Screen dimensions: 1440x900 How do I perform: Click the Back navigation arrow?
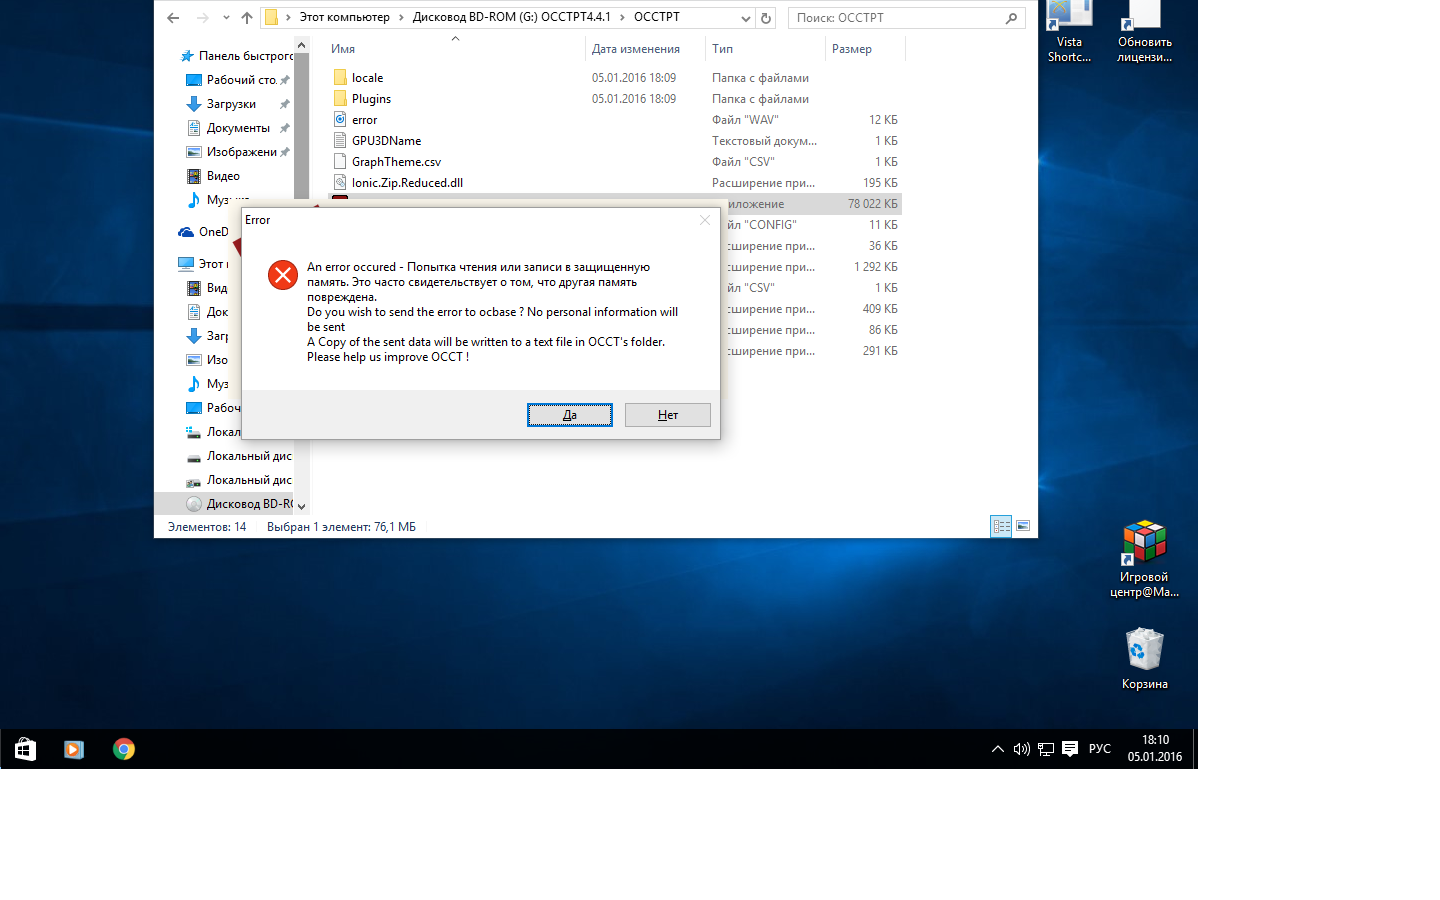coord(173,18)
